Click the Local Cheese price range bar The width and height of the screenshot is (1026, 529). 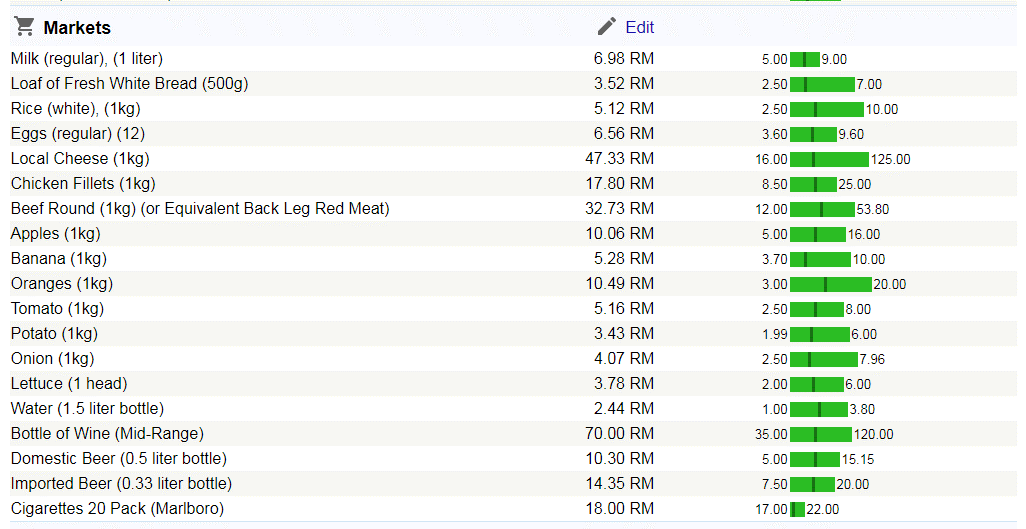coord(829,159)
